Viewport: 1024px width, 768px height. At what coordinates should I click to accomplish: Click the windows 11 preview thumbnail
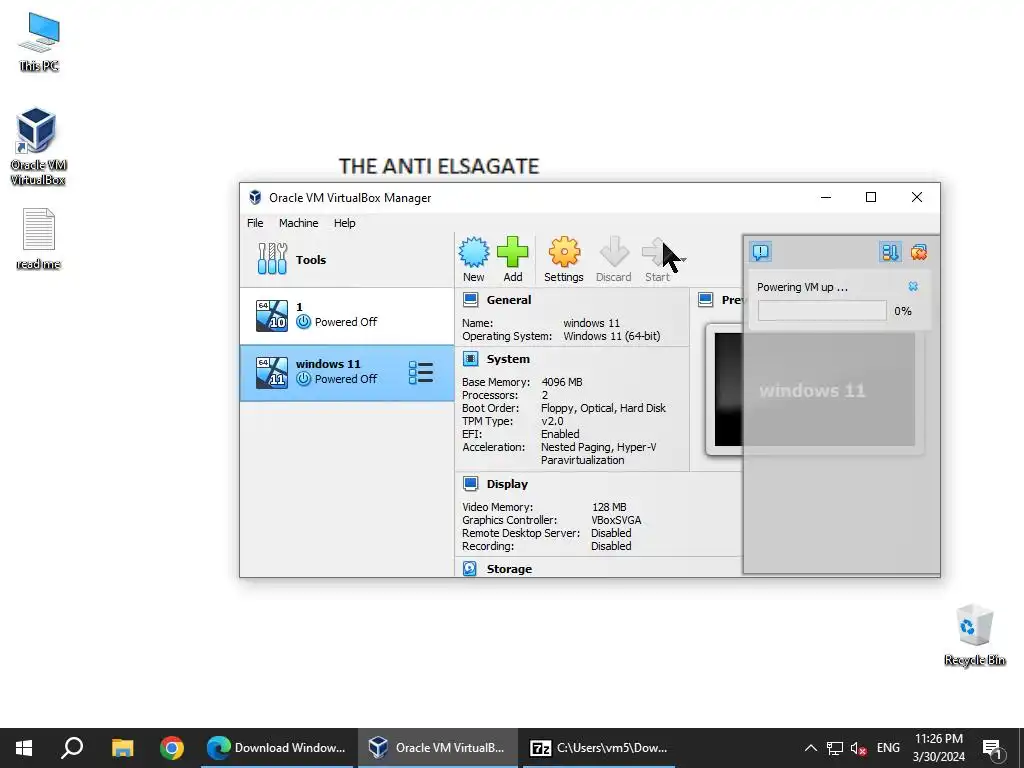tap(814, 389)
